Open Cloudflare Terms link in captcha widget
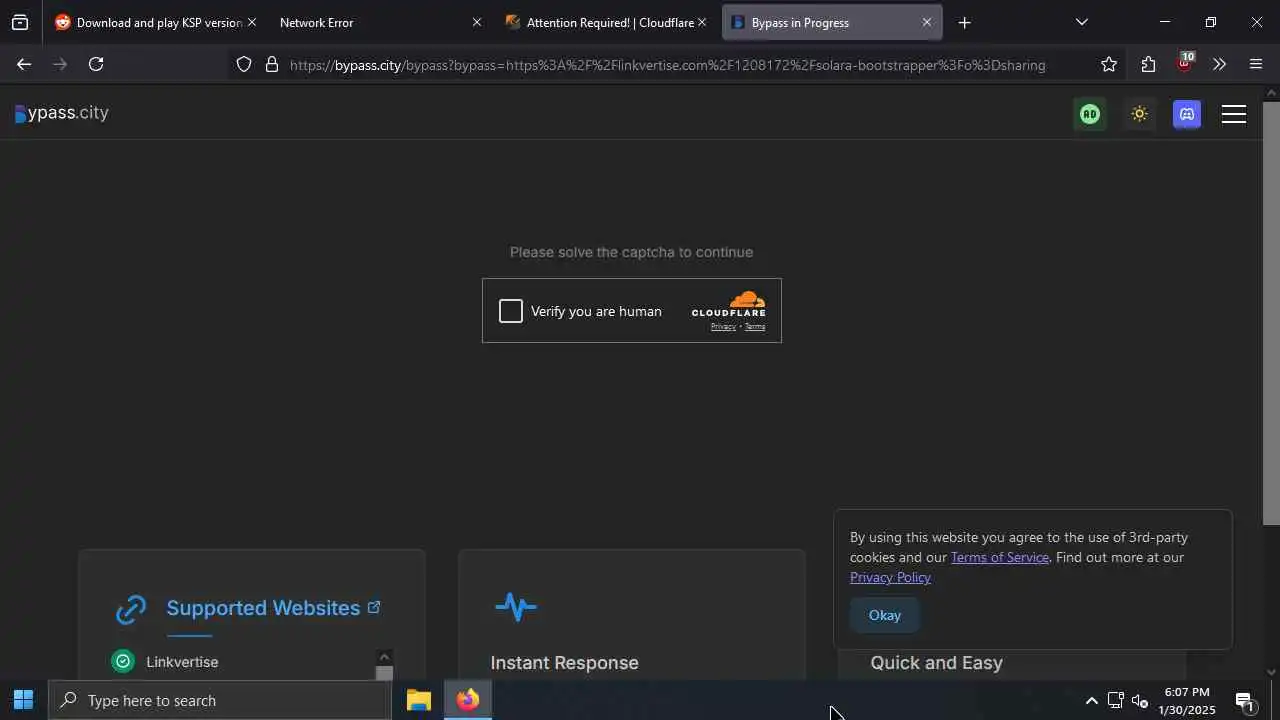 (755, 327)
